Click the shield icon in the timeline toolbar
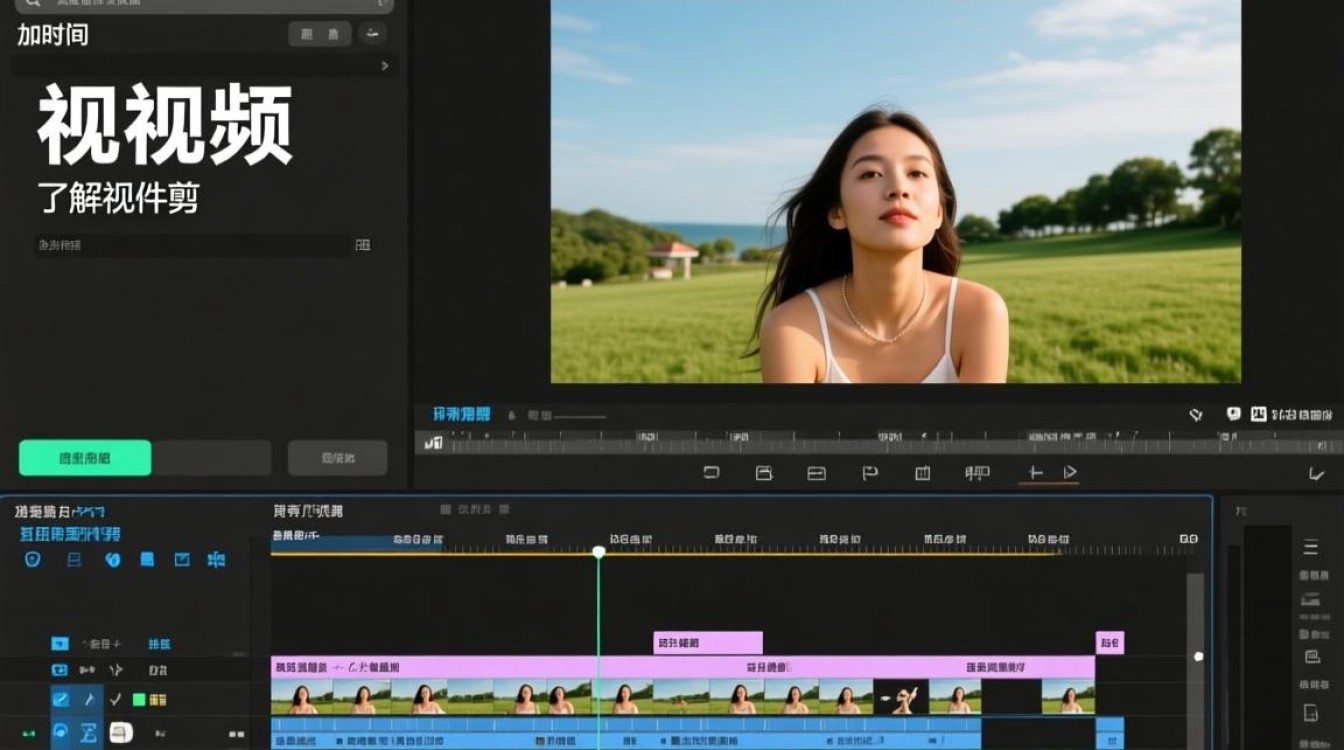 coord(33,560)
